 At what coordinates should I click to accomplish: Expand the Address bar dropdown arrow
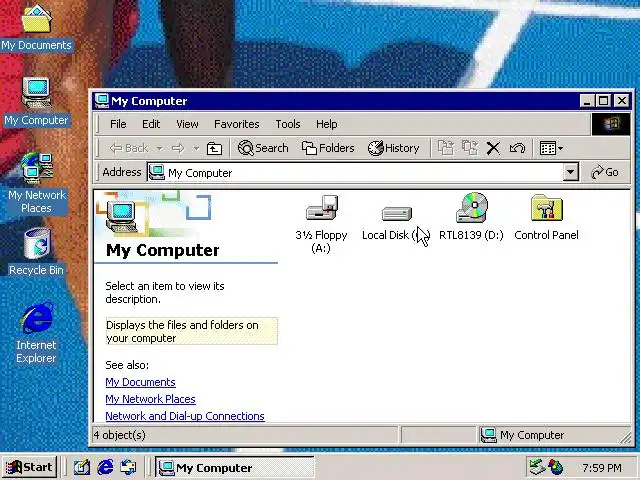pyautogui.click(x=571, y=173)
